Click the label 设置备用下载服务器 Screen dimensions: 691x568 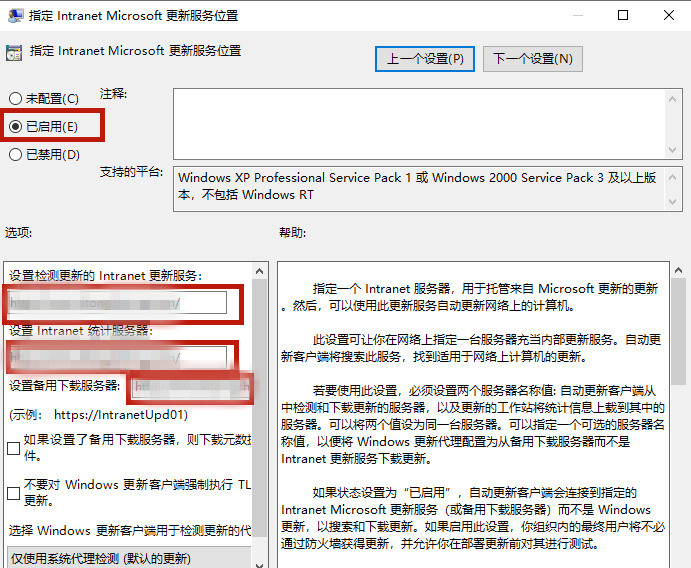64,386
